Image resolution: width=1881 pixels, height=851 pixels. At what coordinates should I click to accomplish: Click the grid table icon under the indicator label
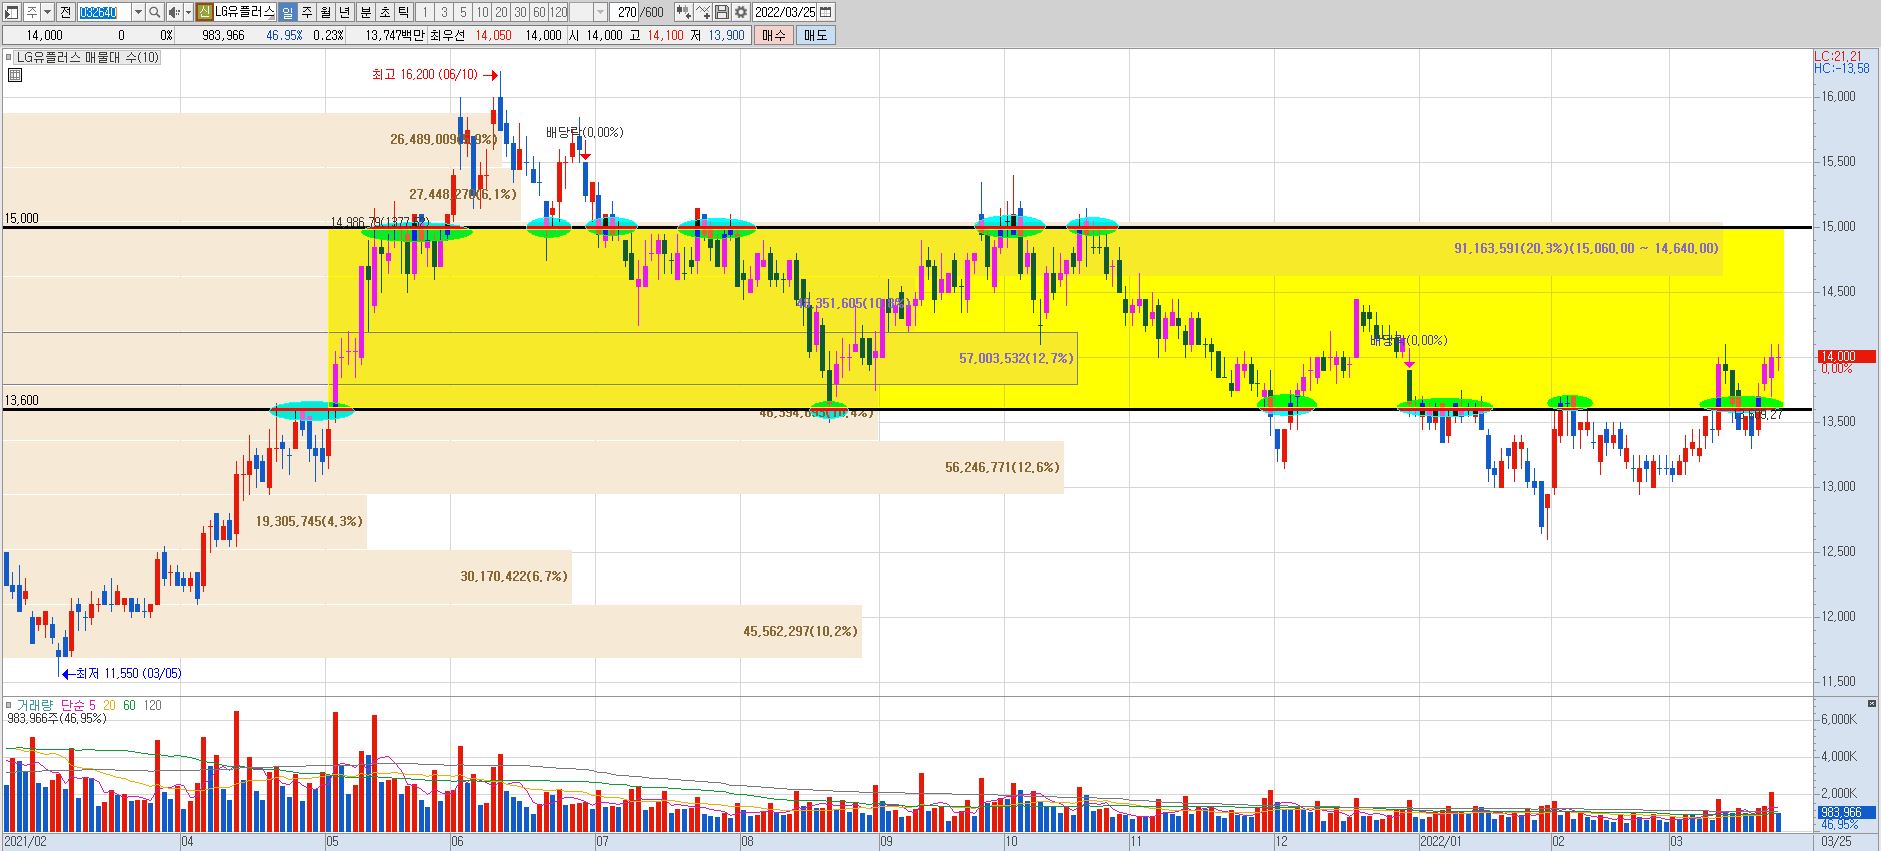pyautogui.click(x=15, y=74)
